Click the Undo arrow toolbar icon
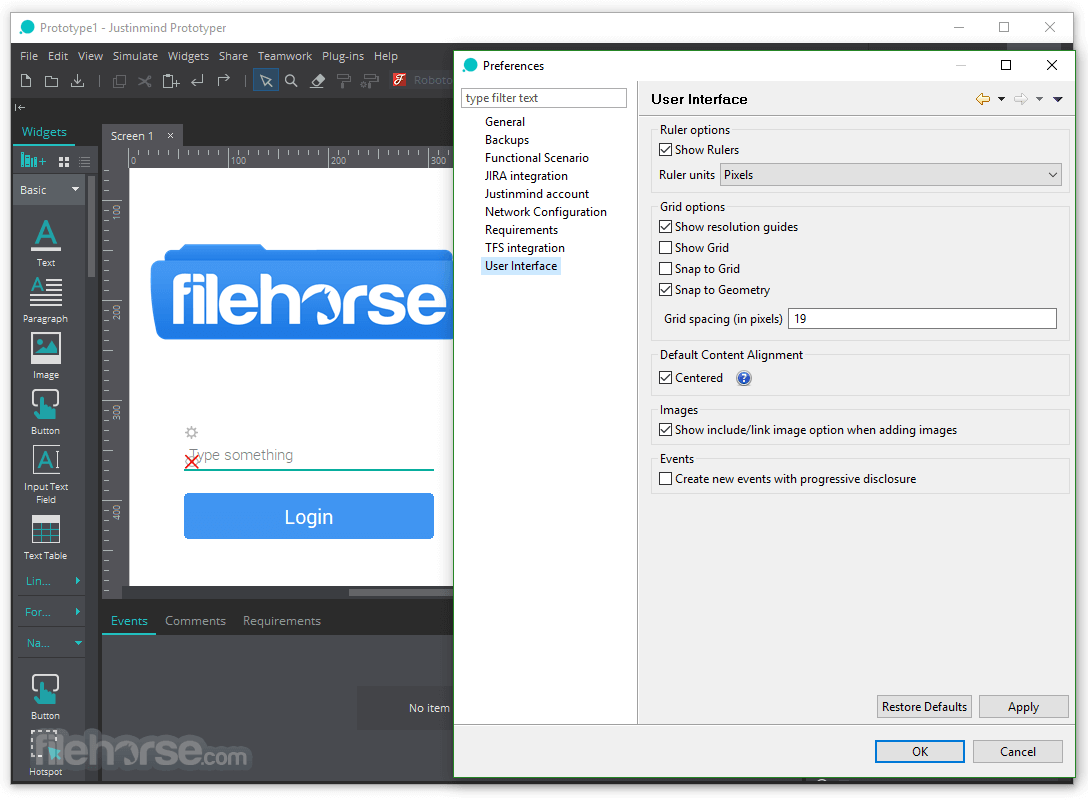Viewport: 1088px width, 801px height. [x=197, y=81]
